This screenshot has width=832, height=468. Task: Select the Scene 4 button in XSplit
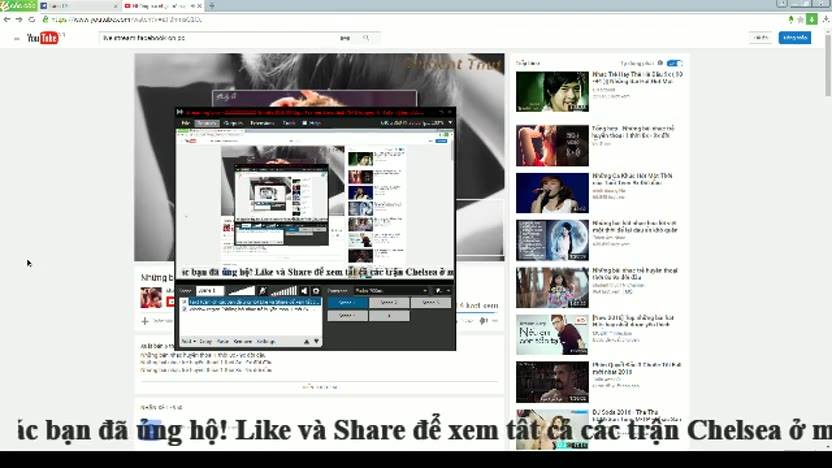(348, 316)
